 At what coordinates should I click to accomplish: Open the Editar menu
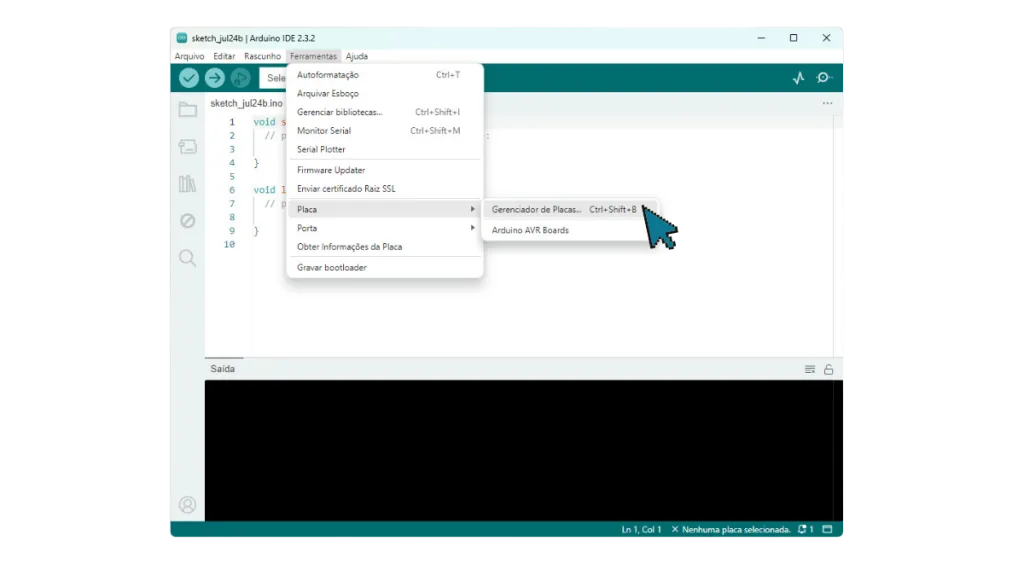[x=224, y=56]
